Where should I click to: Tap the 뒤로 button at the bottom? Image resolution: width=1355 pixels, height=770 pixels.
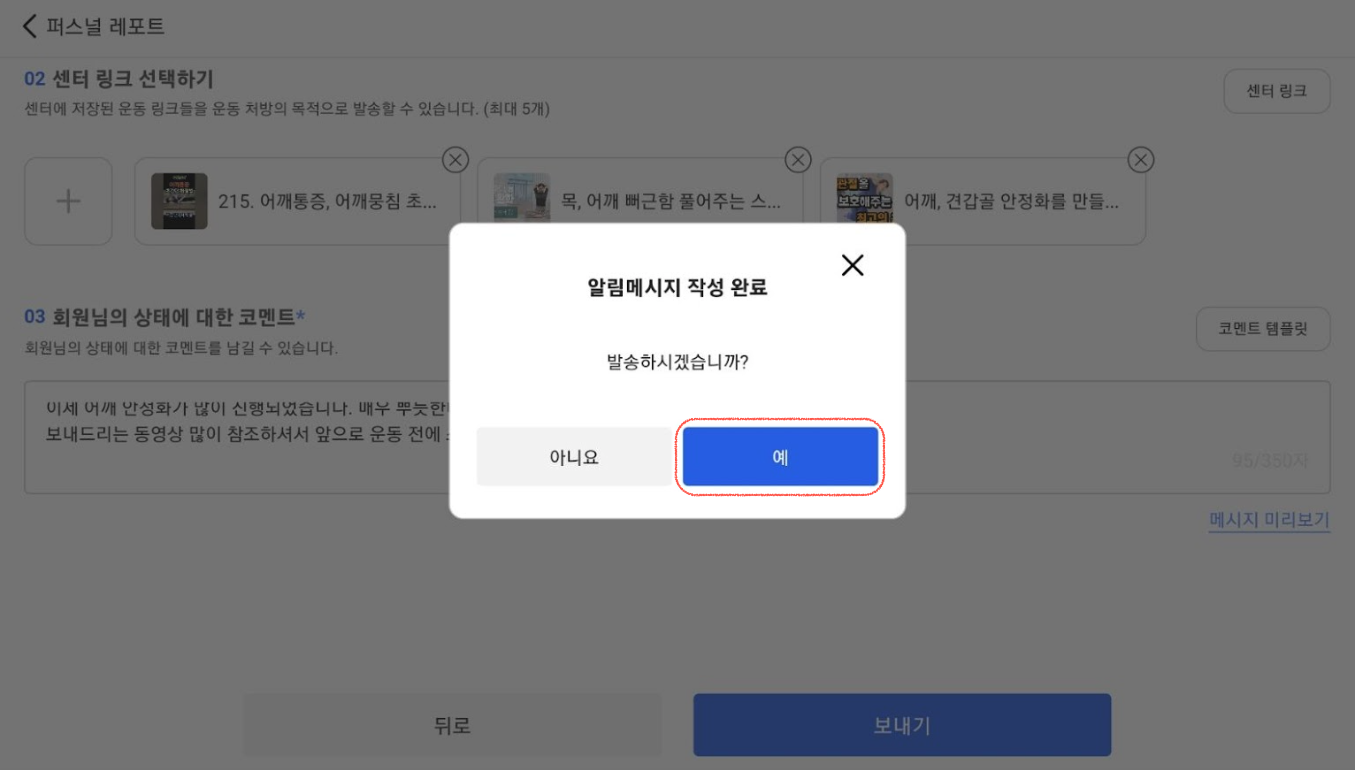[452, 725]
